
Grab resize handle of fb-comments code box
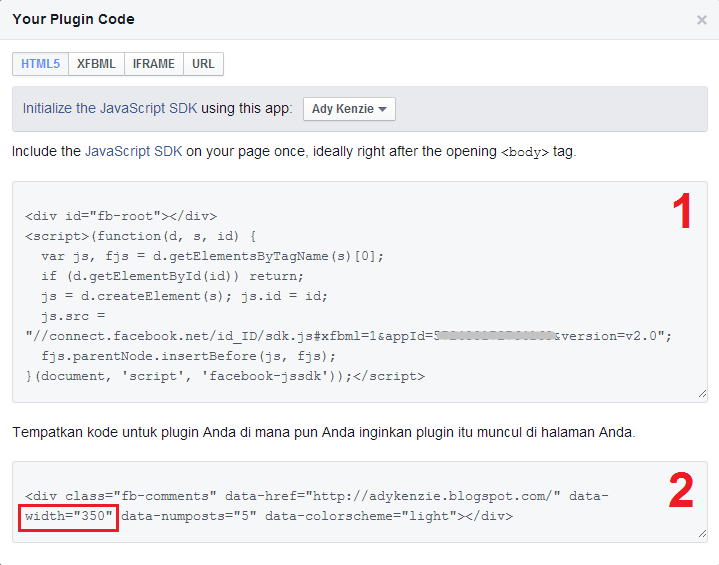(702, 535)
